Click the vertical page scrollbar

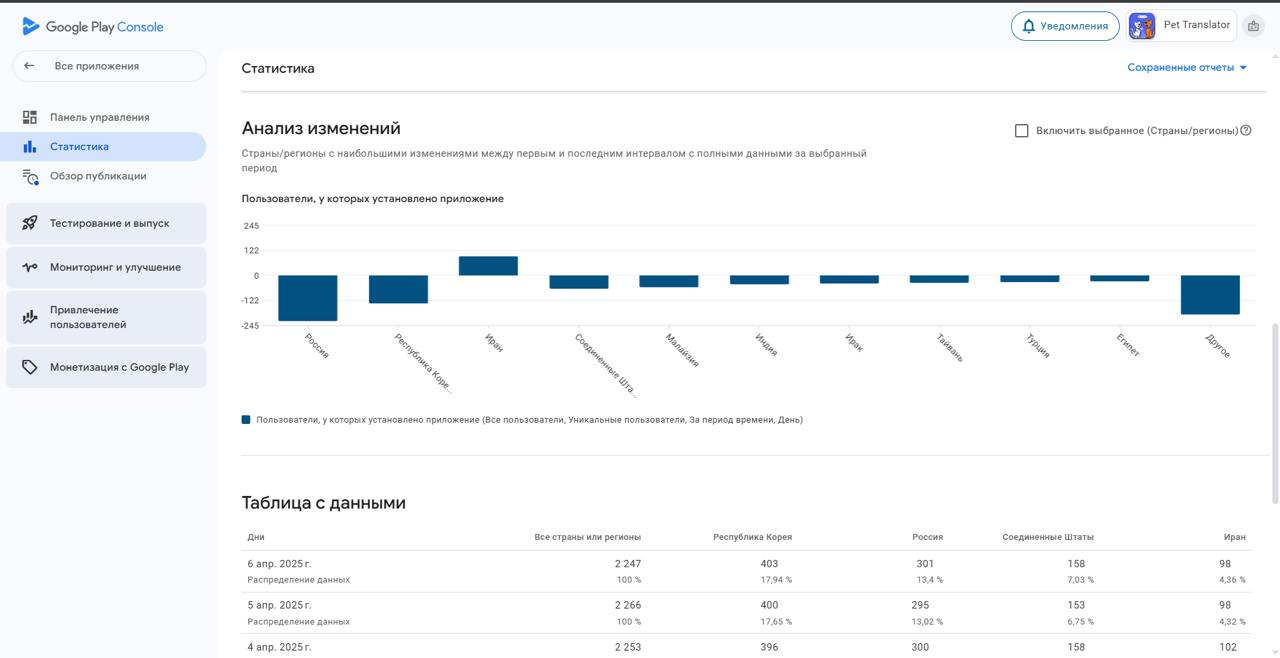(x=1274, y=400)
